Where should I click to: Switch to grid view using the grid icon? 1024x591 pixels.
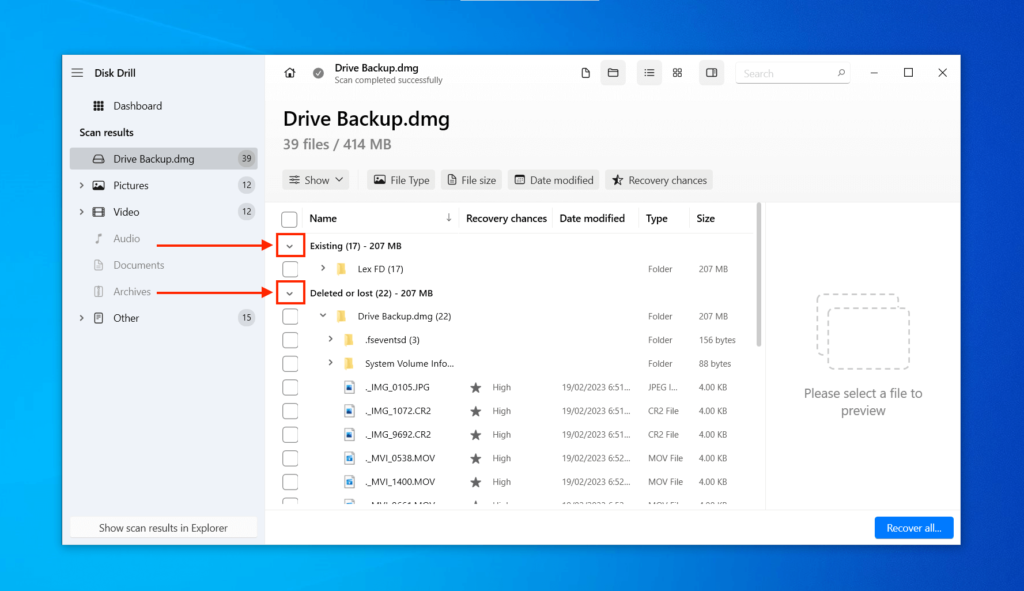point(678,72)
